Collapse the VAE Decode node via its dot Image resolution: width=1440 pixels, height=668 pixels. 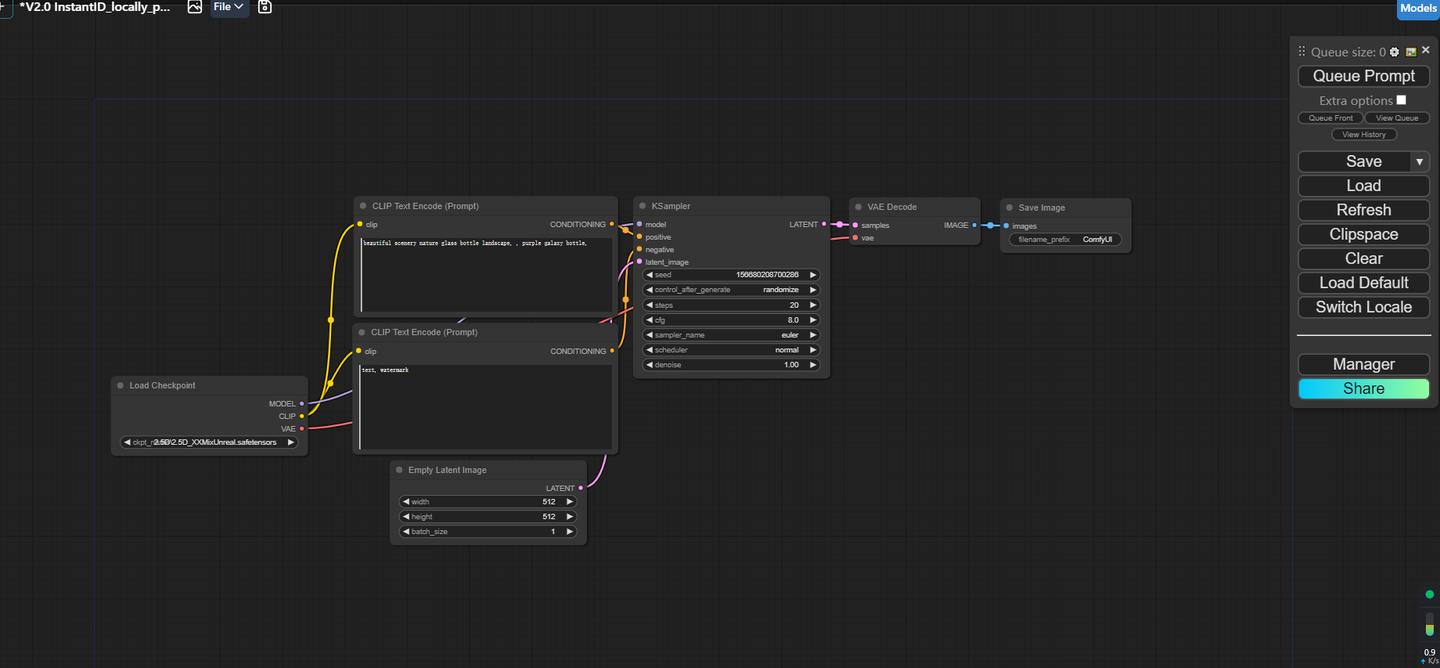point(858,207)
